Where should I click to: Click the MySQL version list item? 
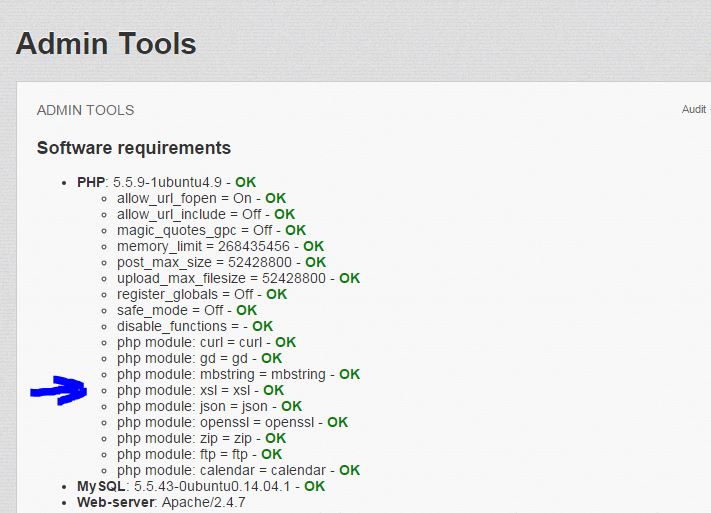tap(200, 486)
